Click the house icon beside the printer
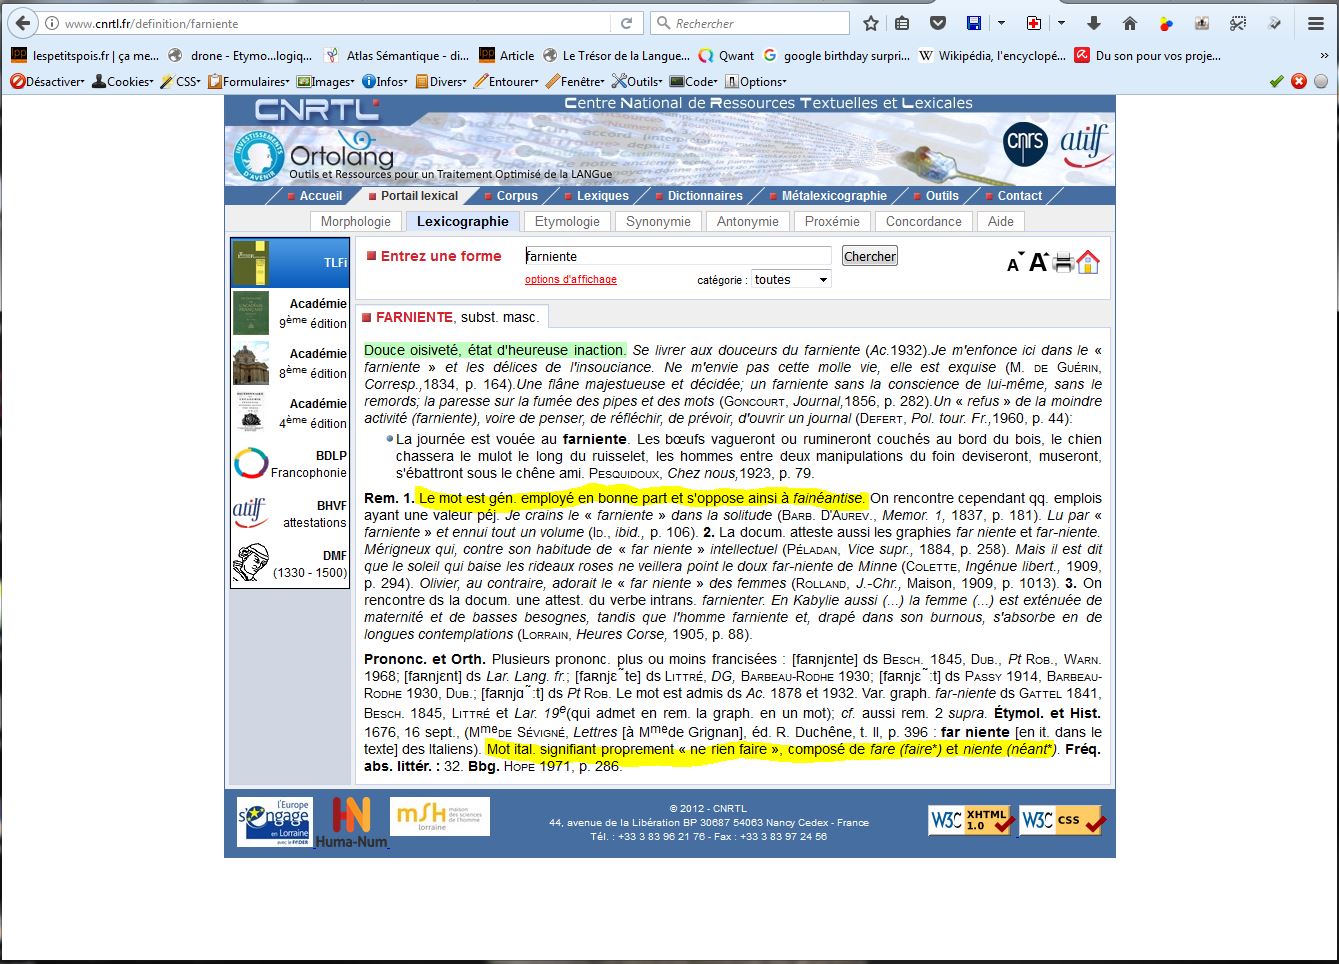The width and height of the screenshot is (1339, 964). 1088,262
